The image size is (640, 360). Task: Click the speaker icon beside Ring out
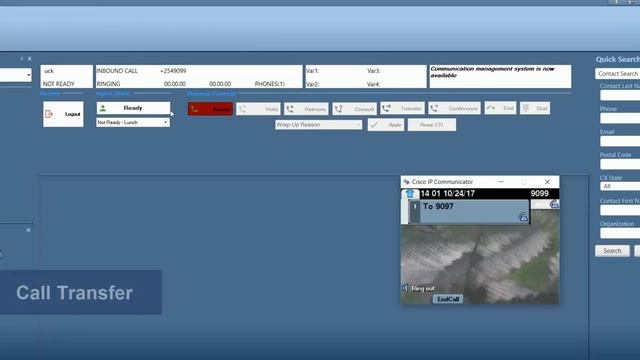405,288
